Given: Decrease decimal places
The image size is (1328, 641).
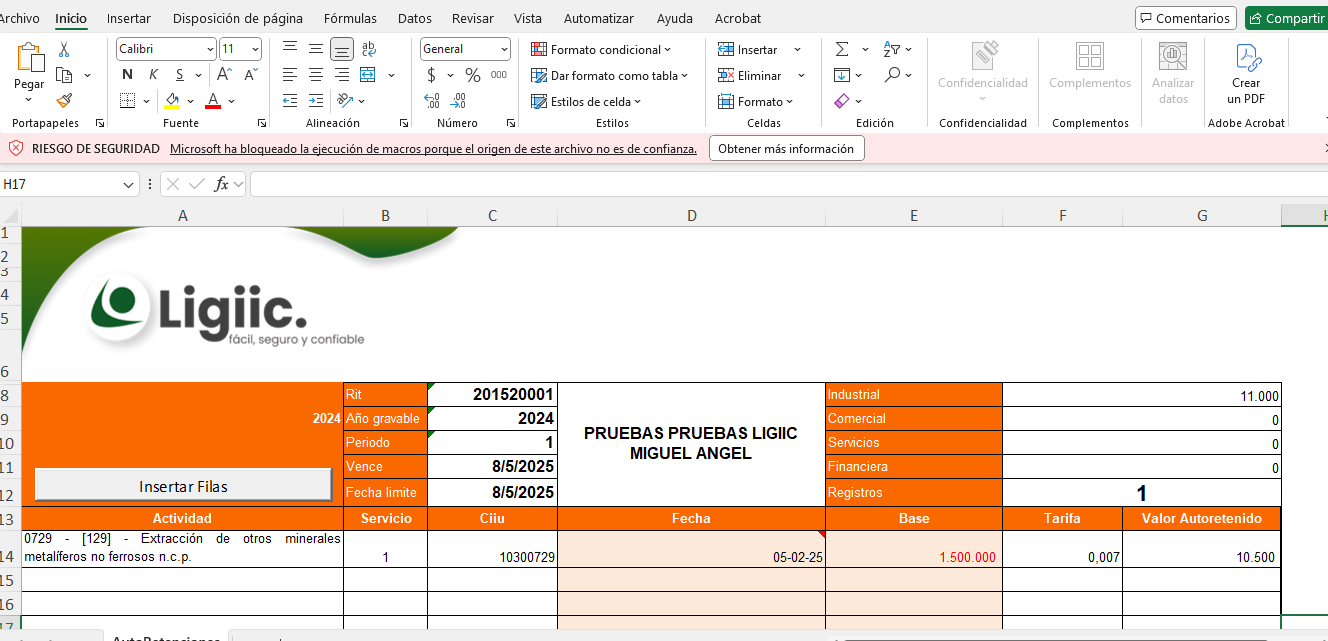Looking at the screenshot, I should click(x=458, y=100).
